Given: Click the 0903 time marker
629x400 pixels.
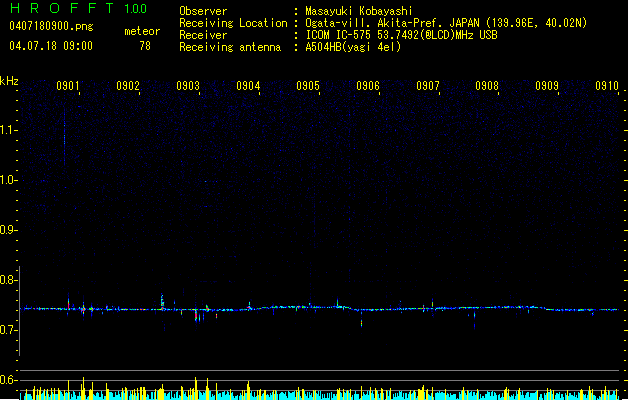Looking at the screenshot, I should (188, 86).
